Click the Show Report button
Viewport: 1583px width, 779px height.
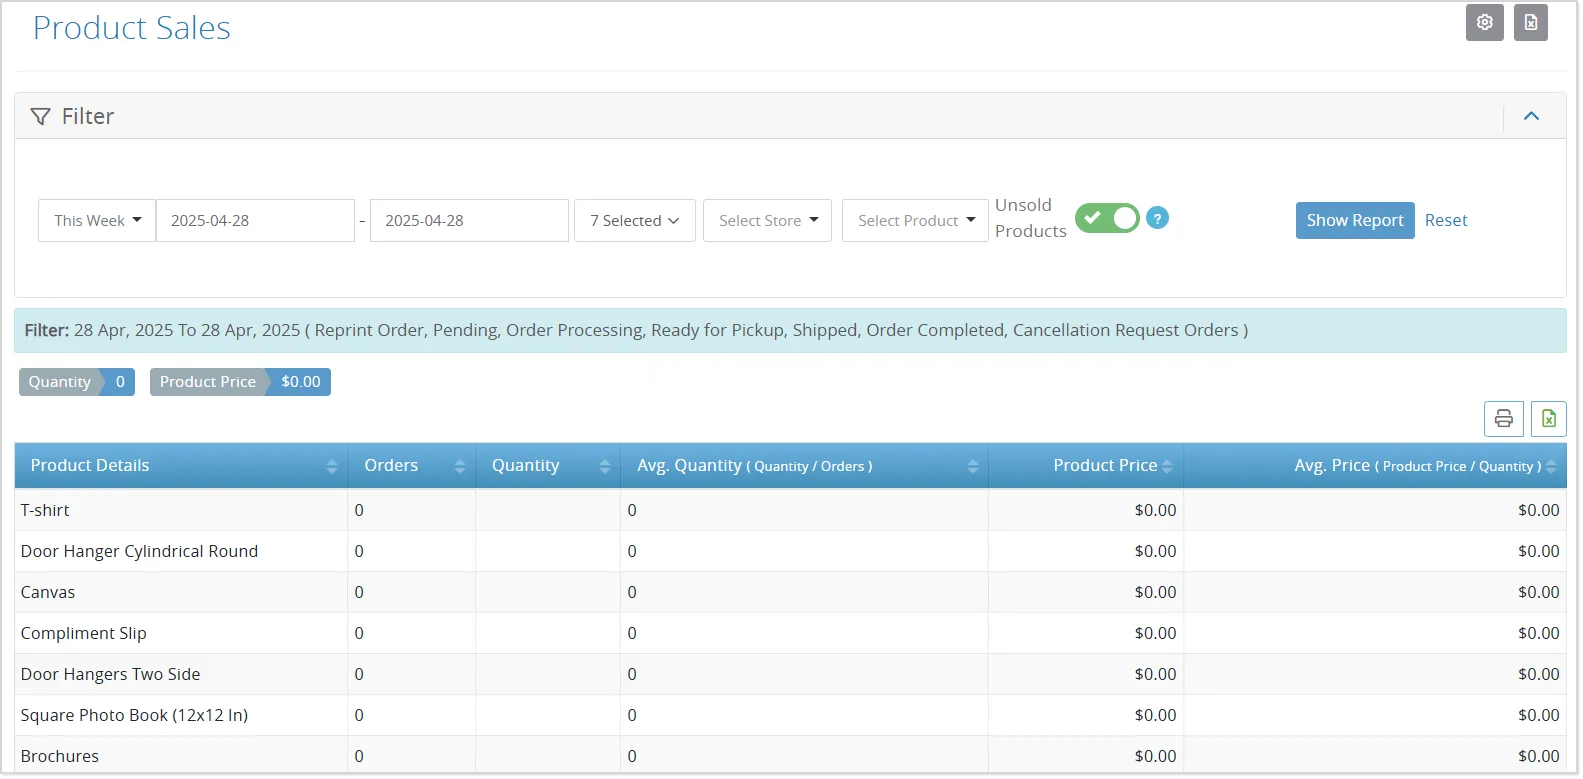point(1355,220)
